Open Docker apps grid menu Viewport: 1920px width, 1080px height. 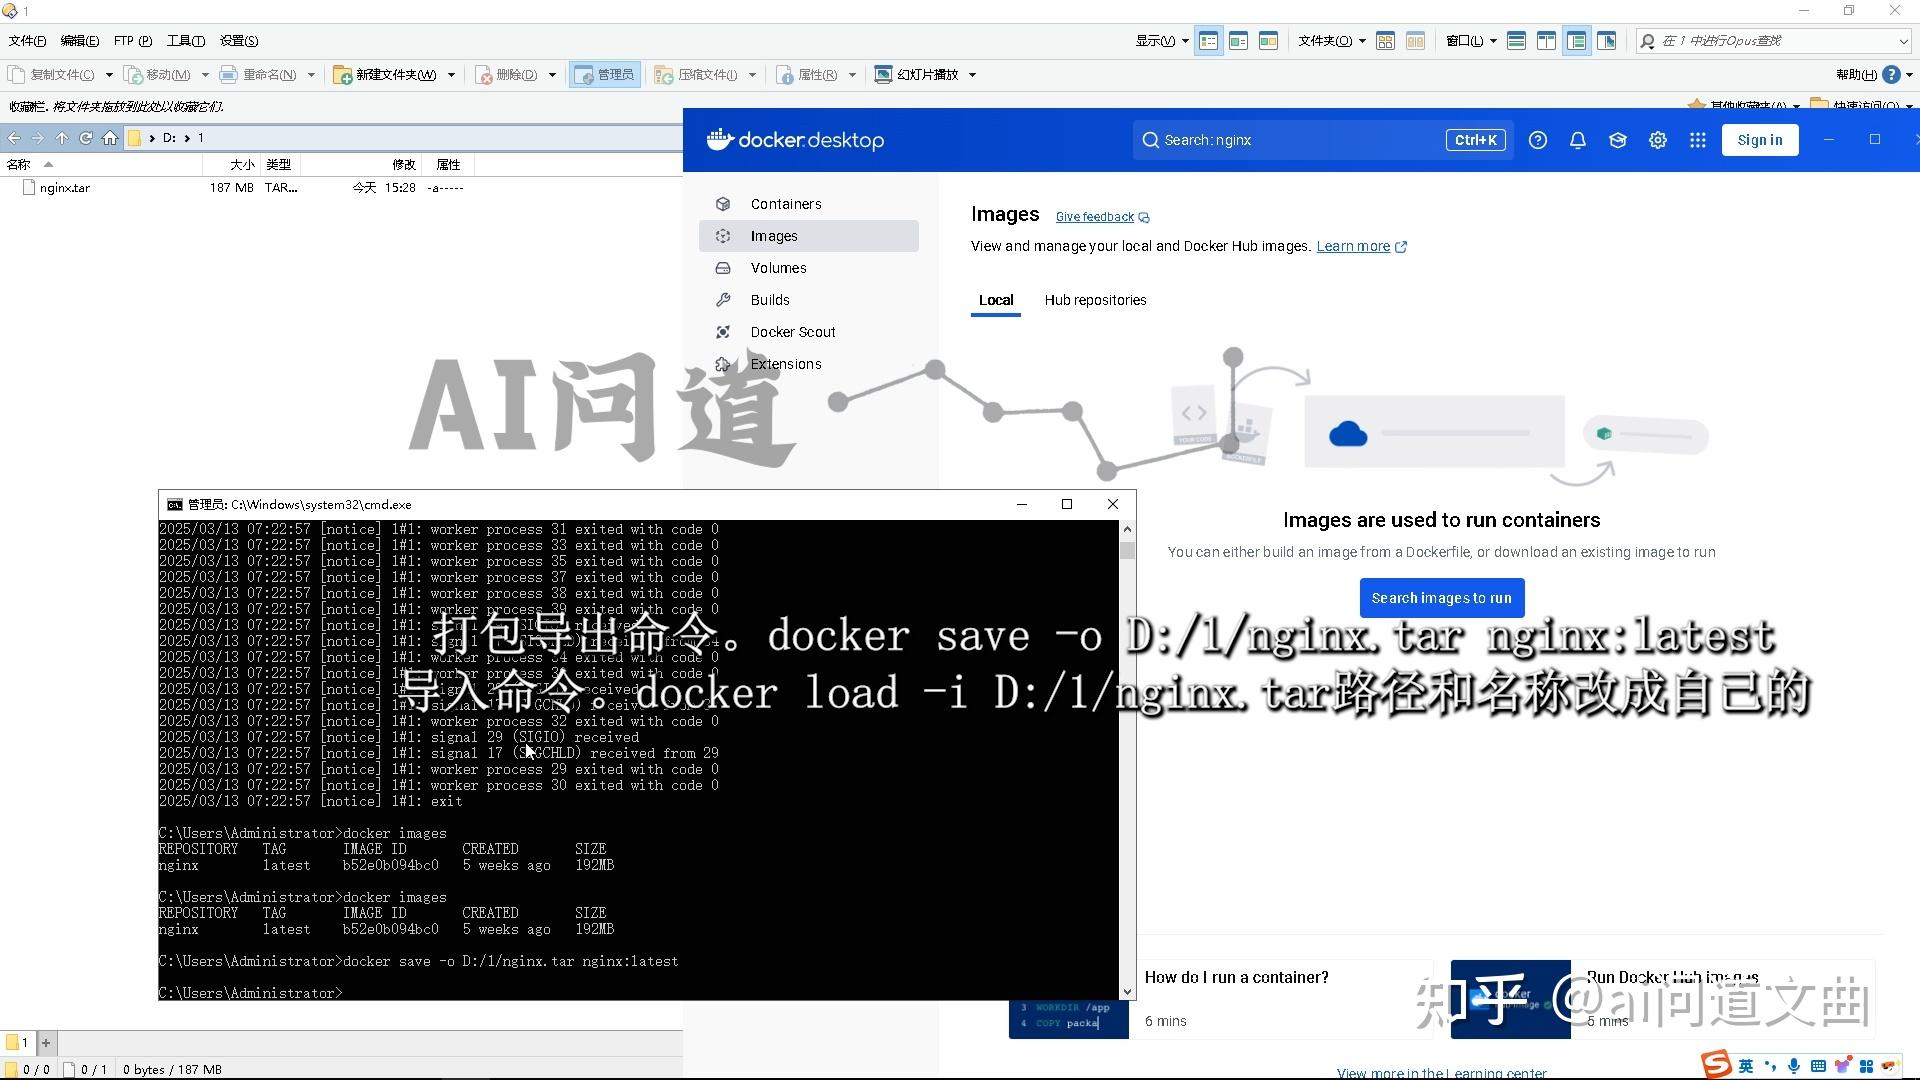coord(1698,140)
